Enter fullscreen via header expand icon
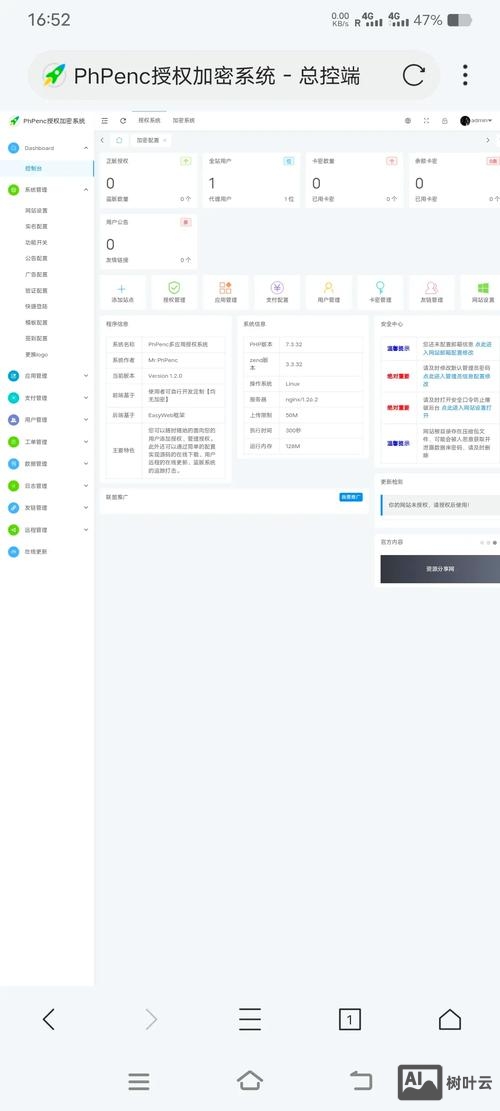500x1111 pixels. (x=426, y=121)
